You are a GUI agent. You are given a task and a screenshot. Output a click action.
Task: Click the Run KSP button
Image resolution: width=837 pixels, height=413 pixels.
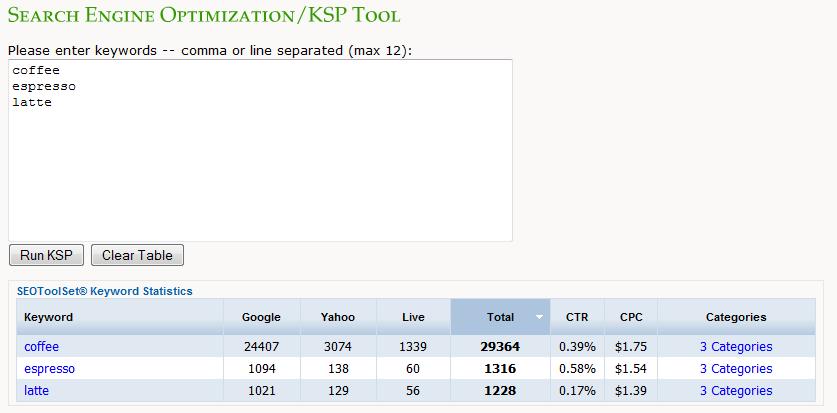click(x=46, y=255)
